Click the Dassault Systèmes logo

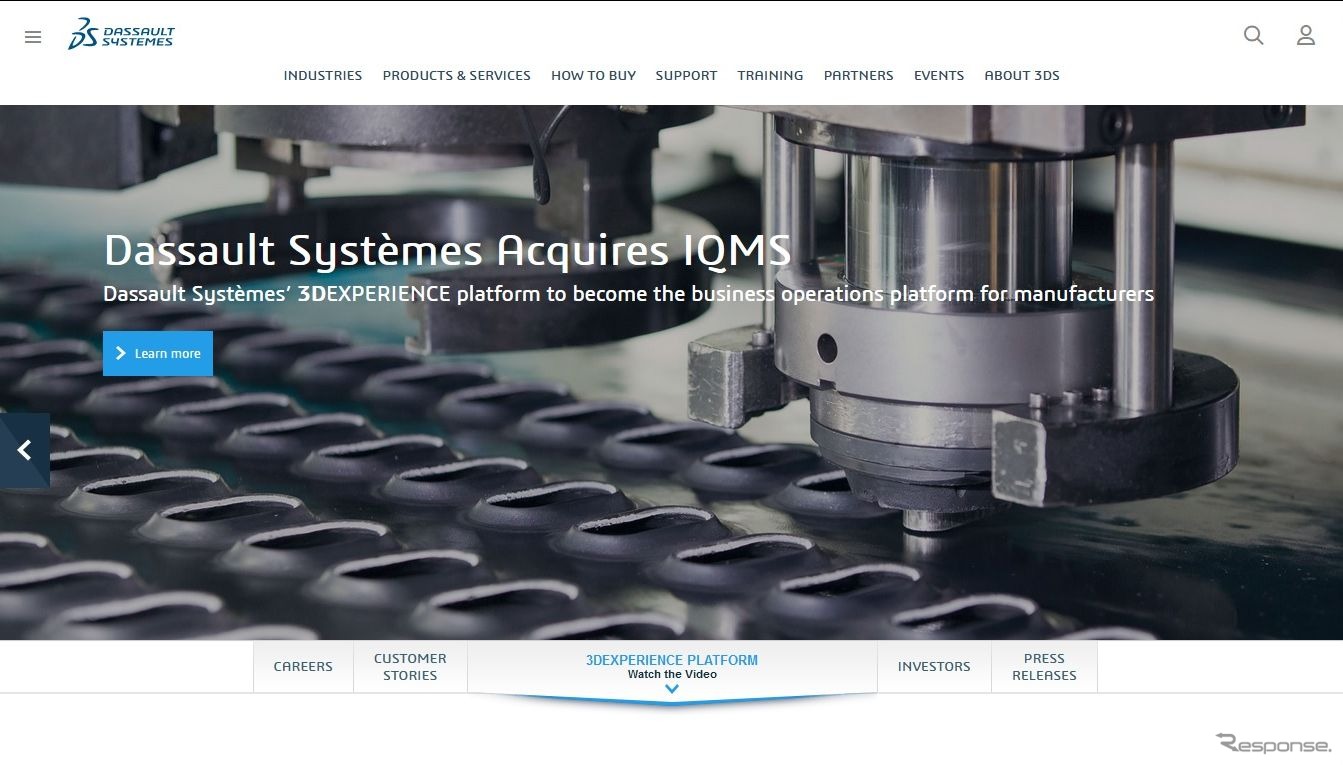[x=121, y=34]
